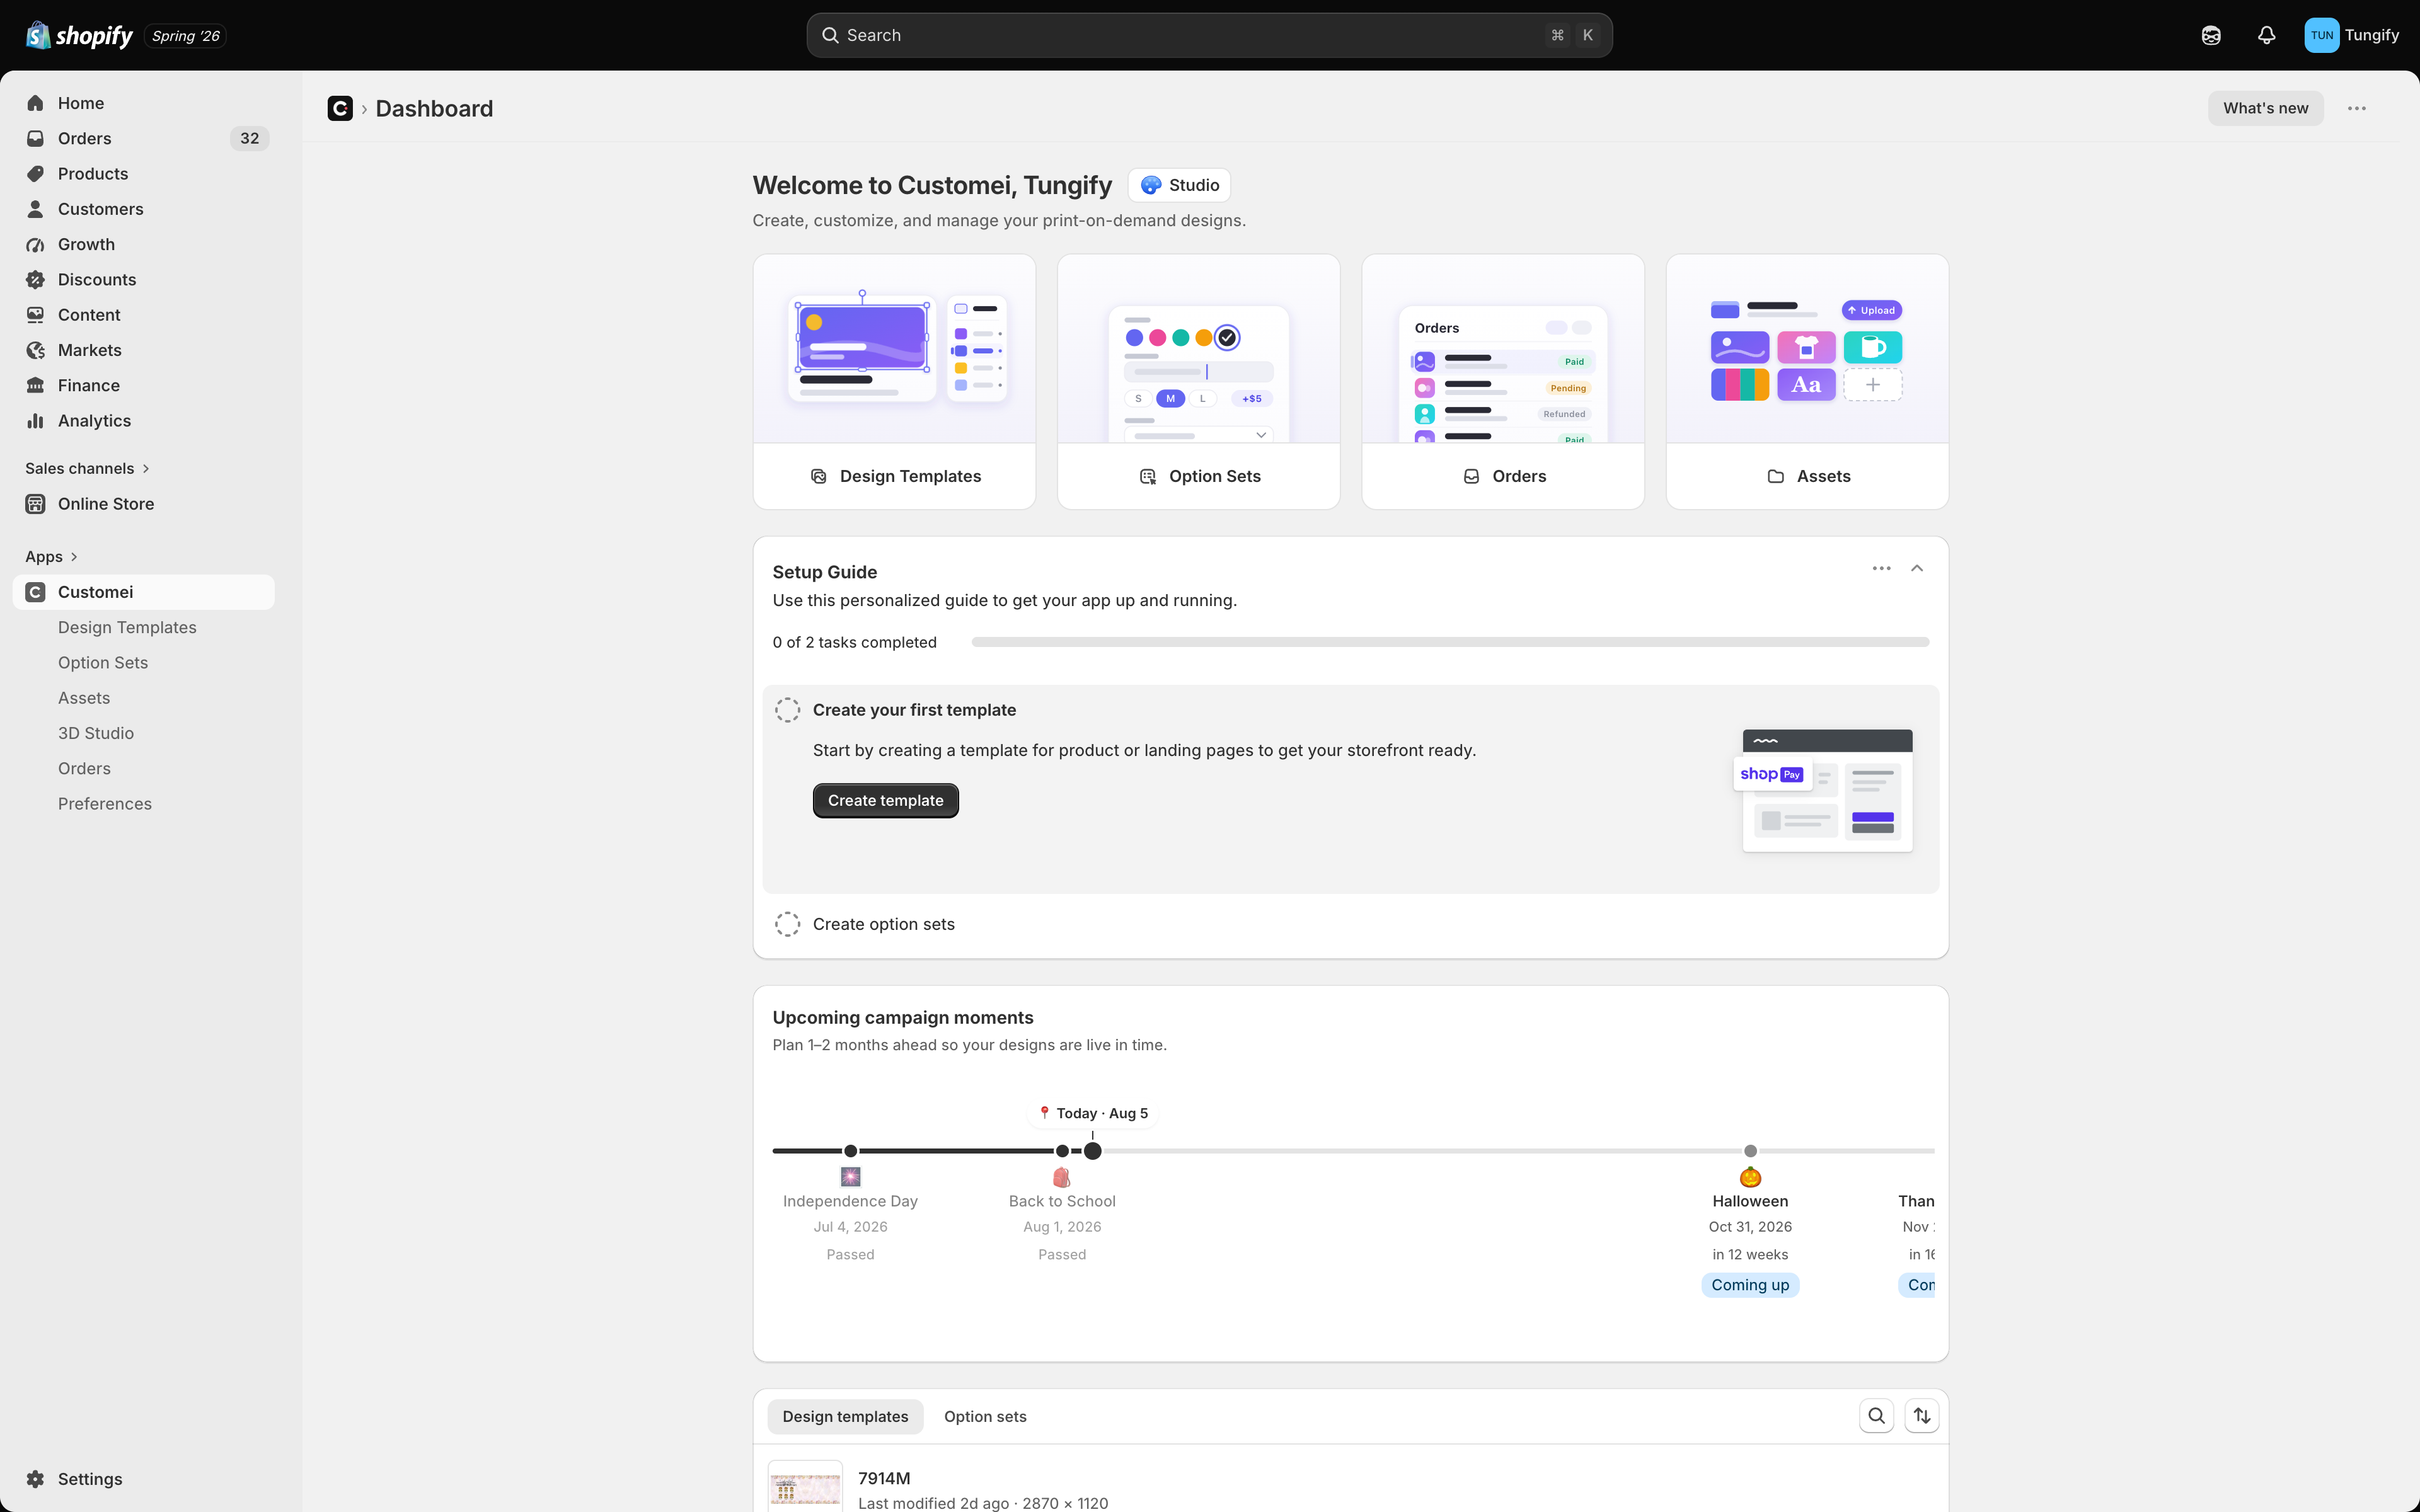Viewport: 2420px width, 1512px height.
Task: Click the sort icon for templates
Action: [1921, 1416]
